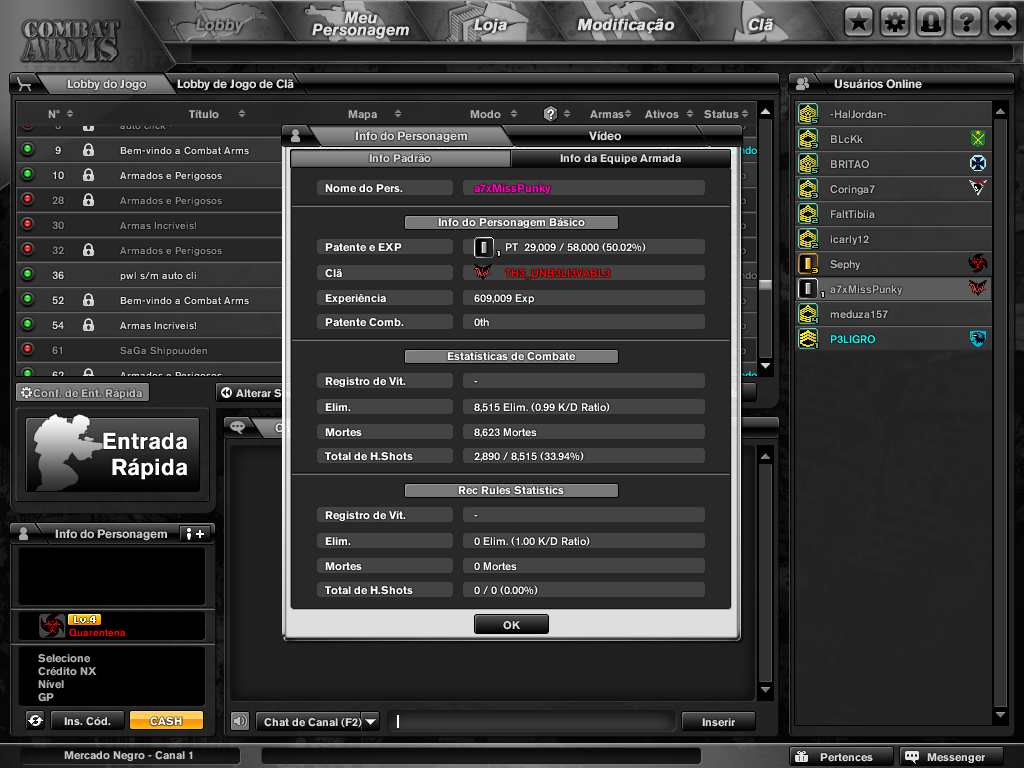Click online users scrollbar up arrow
The width and height of the screenshot is (1024, 768).
(1000, 112)
